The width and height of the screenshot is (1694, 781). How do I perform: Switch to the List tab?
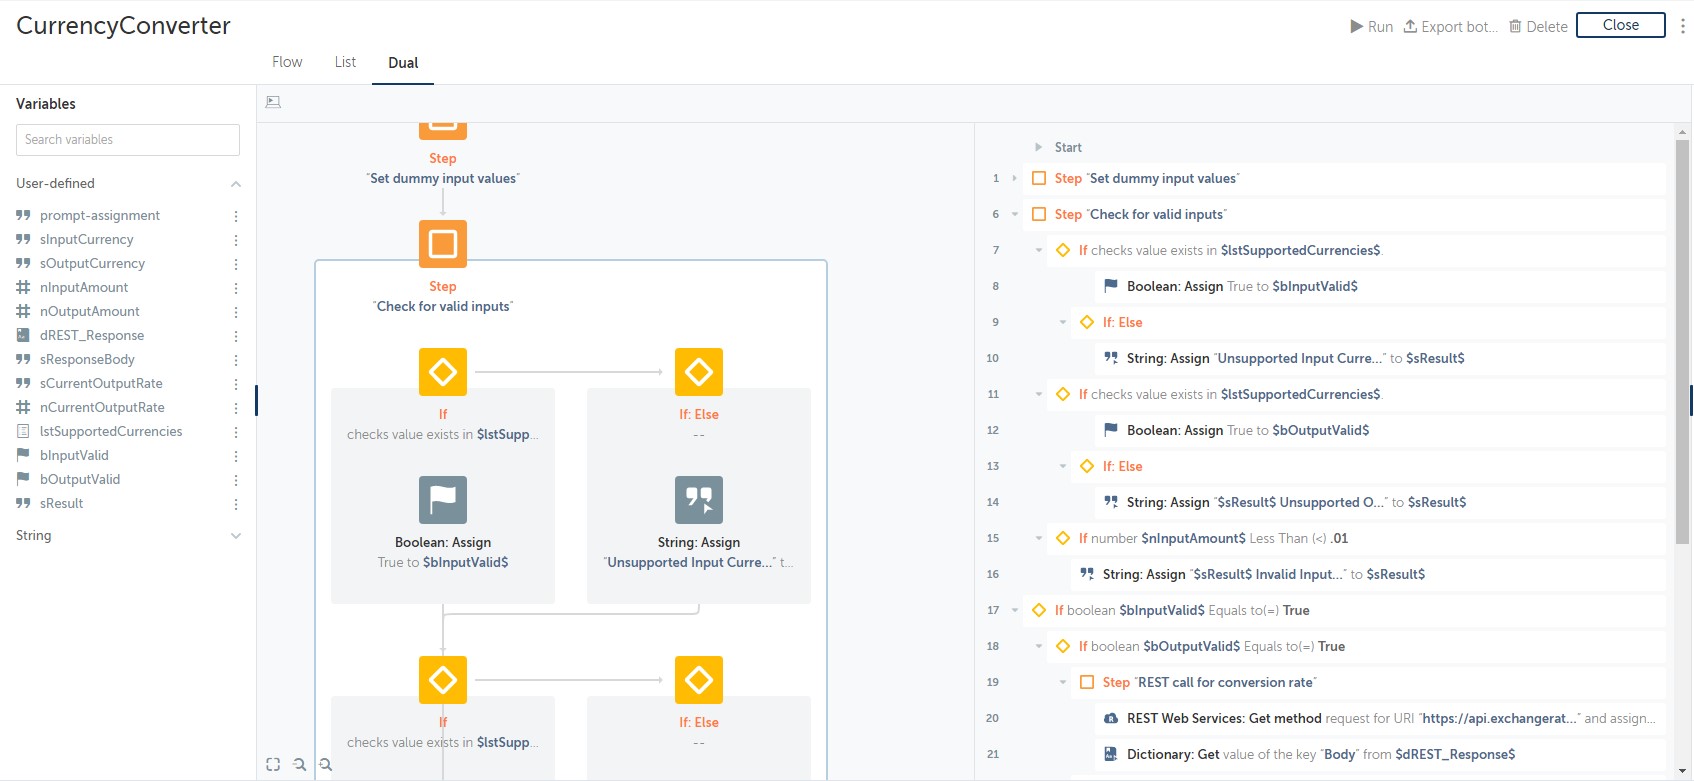click(345, 62)
